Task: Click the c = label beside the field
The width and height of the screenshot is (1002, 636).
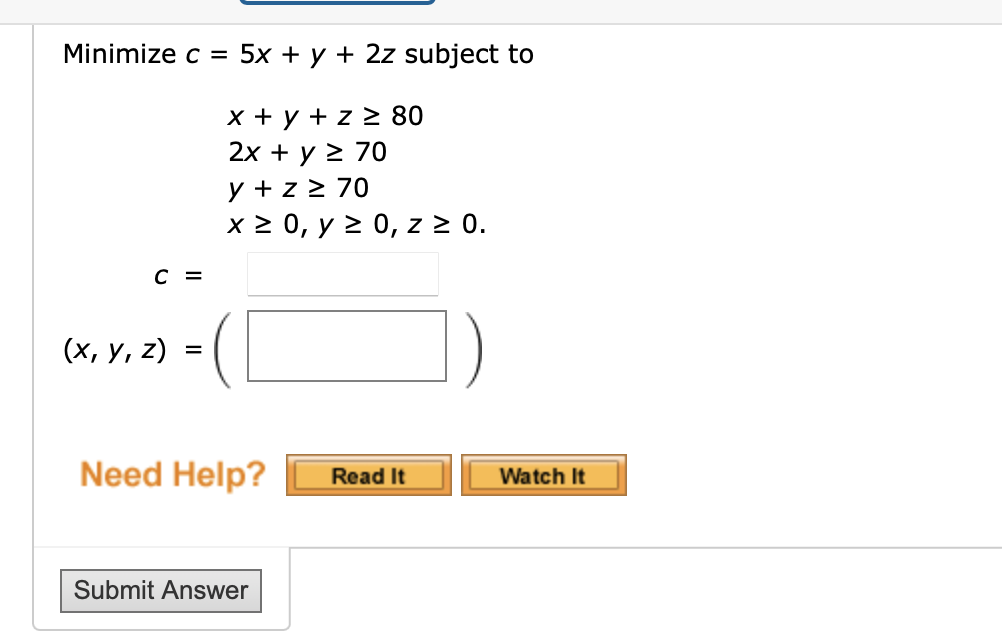Action: [x=178, y=275]
